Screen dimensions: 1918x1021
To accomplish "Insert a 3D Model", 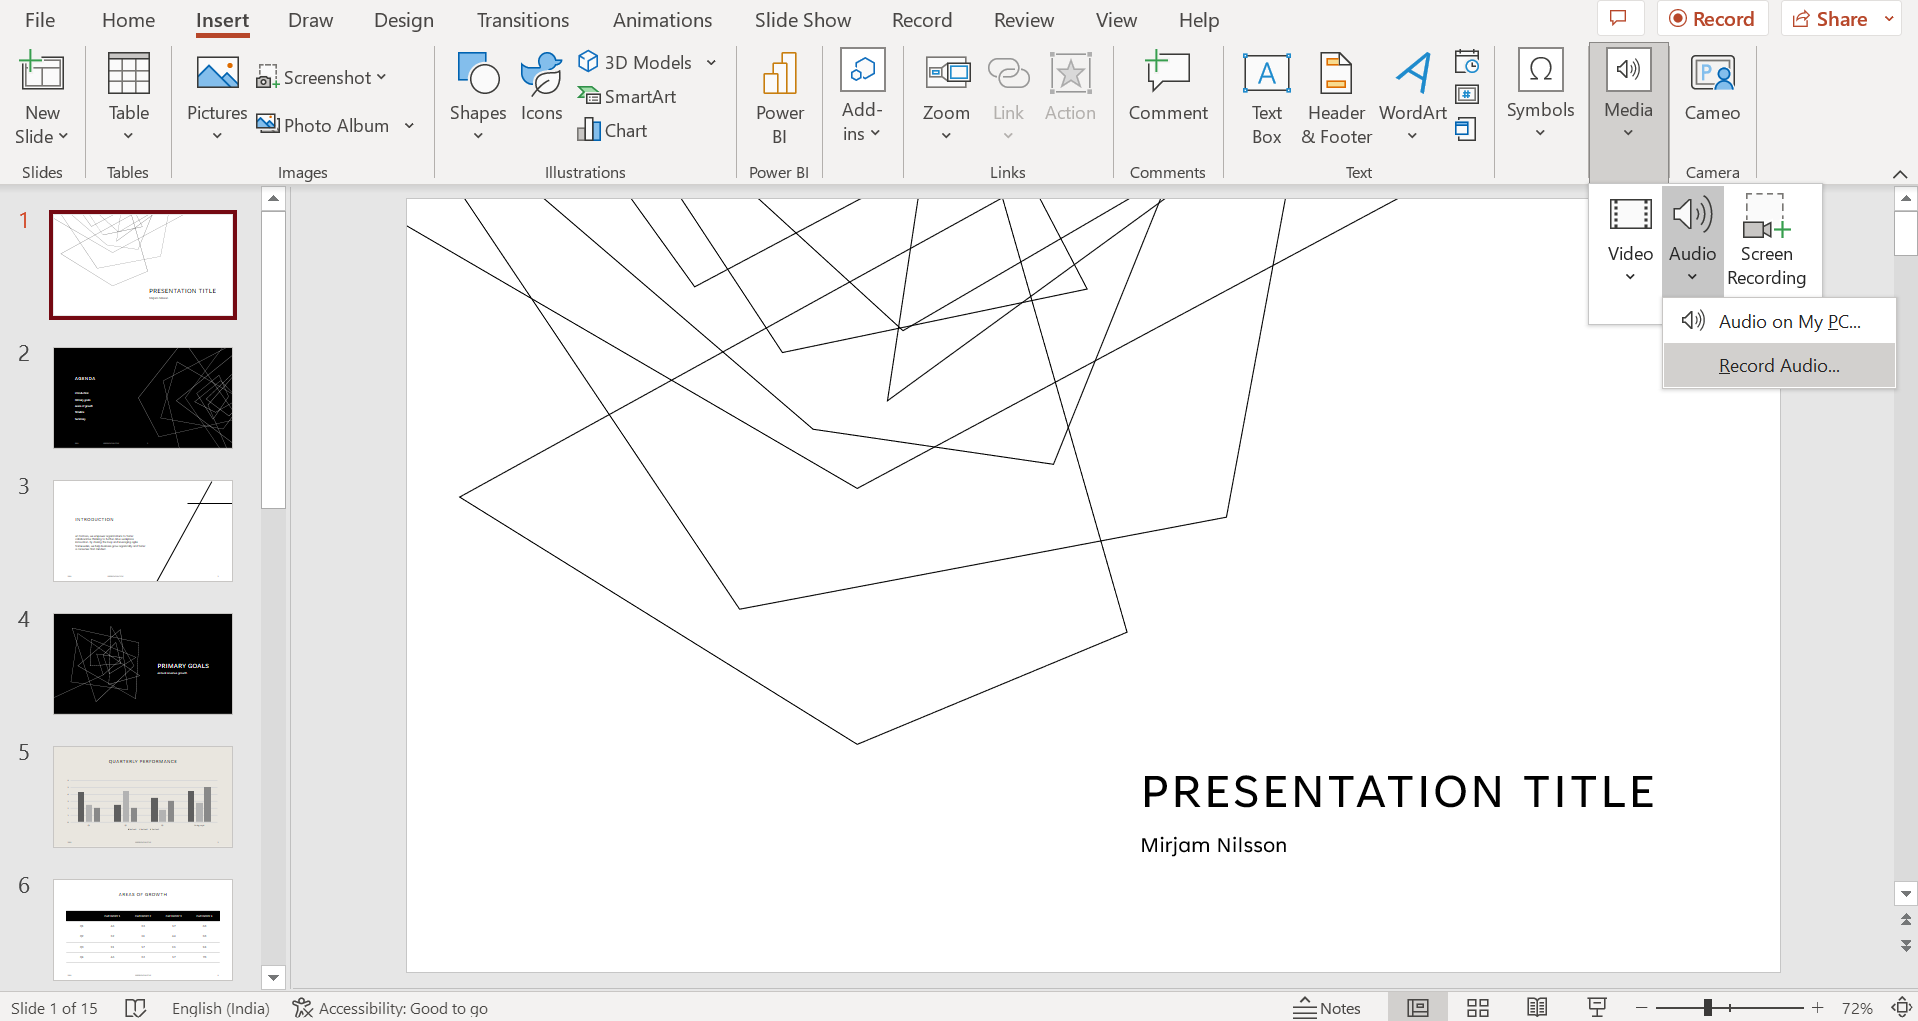I will 637,61.
